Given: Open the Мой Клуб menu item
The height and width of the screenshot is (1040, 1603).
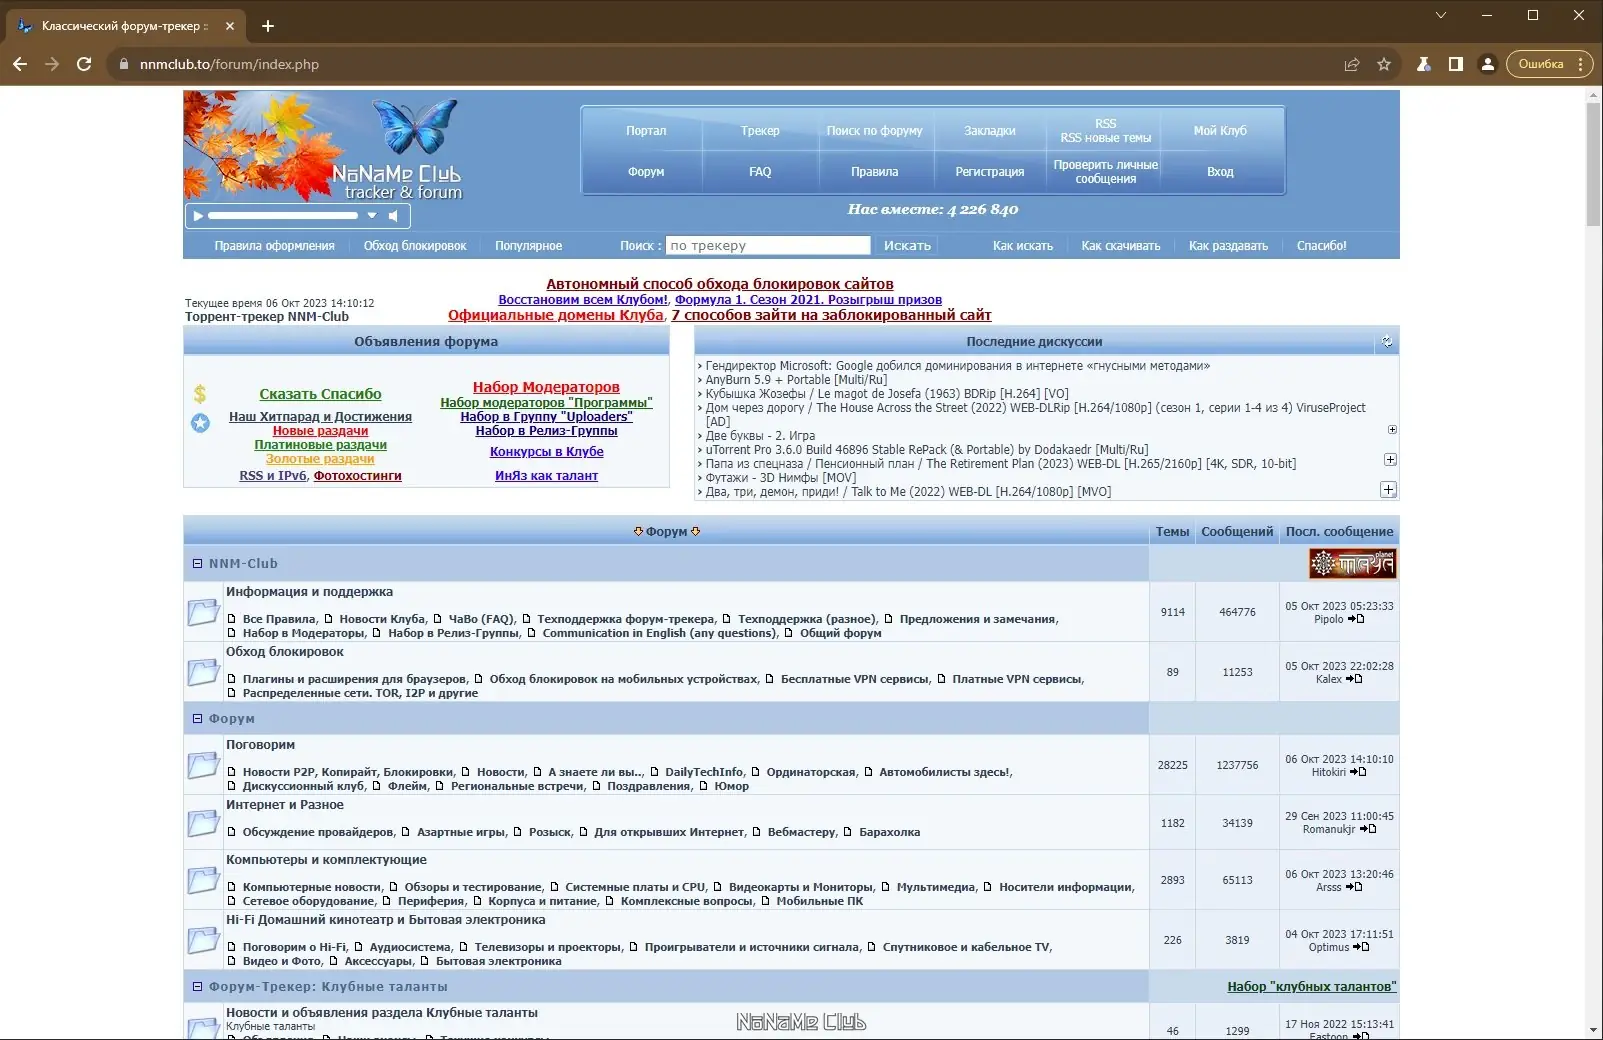Looking at the screenshot, I should (1220, 131).
